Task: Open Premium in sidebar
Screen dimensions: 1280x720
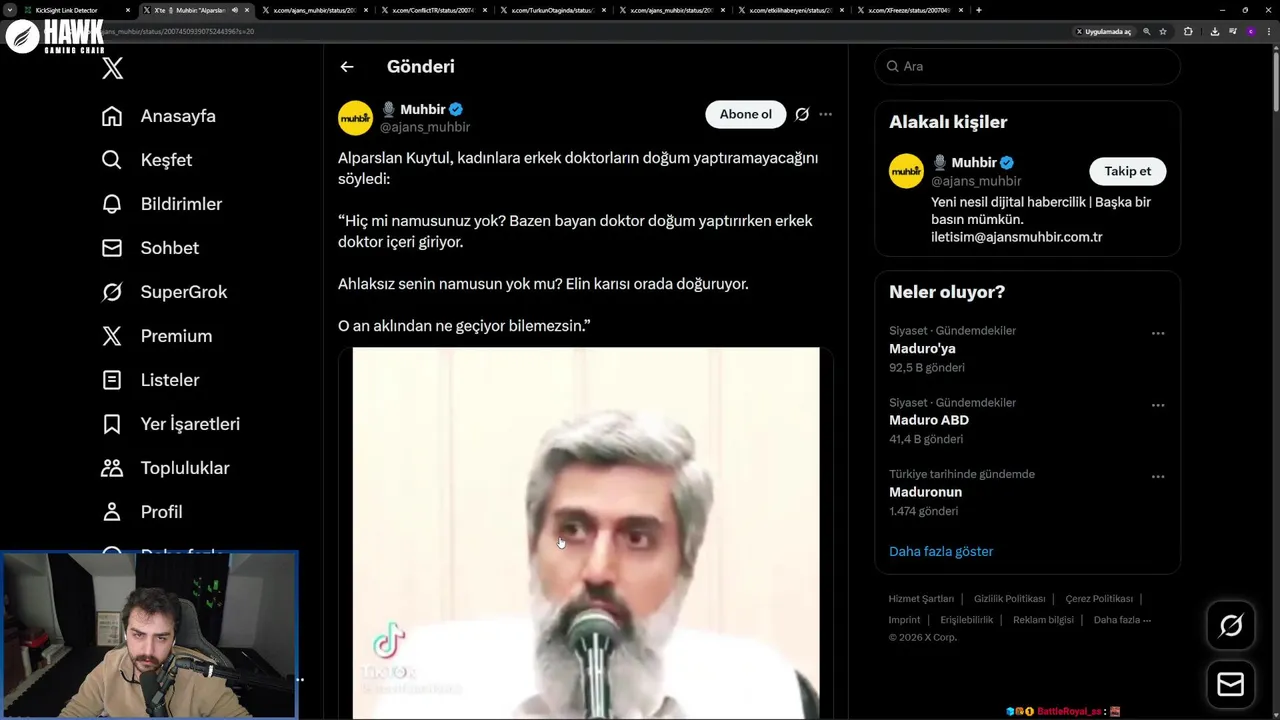Action: (157, 336)
